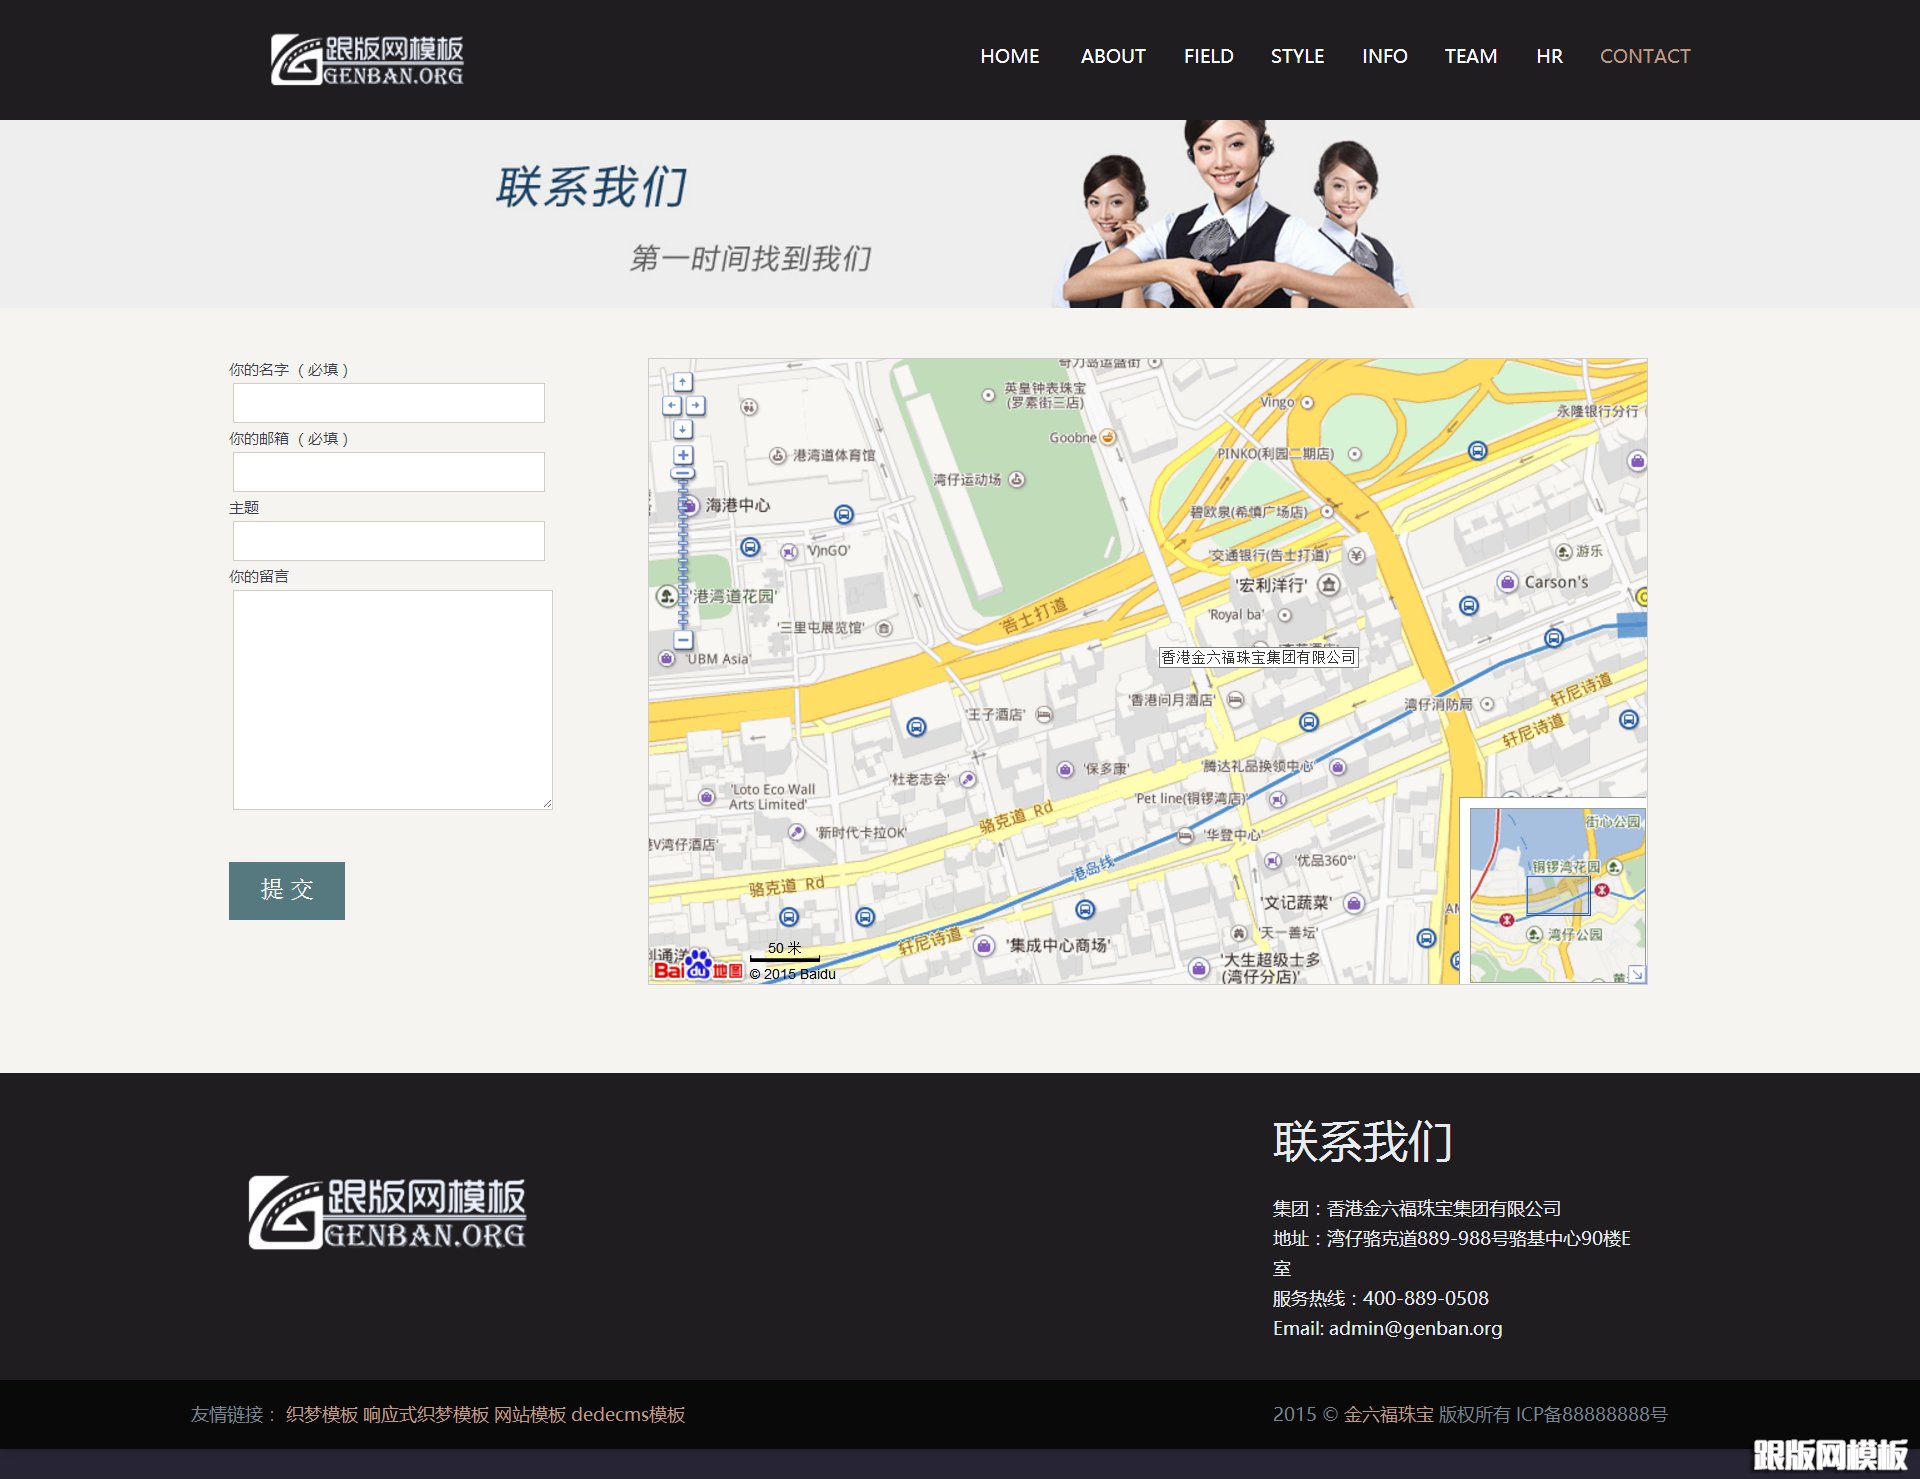Click the 香港金六福珠宝集团有限公司 map marker label
Viewport: 1920px width, 1479px height.
[1258, 657]
